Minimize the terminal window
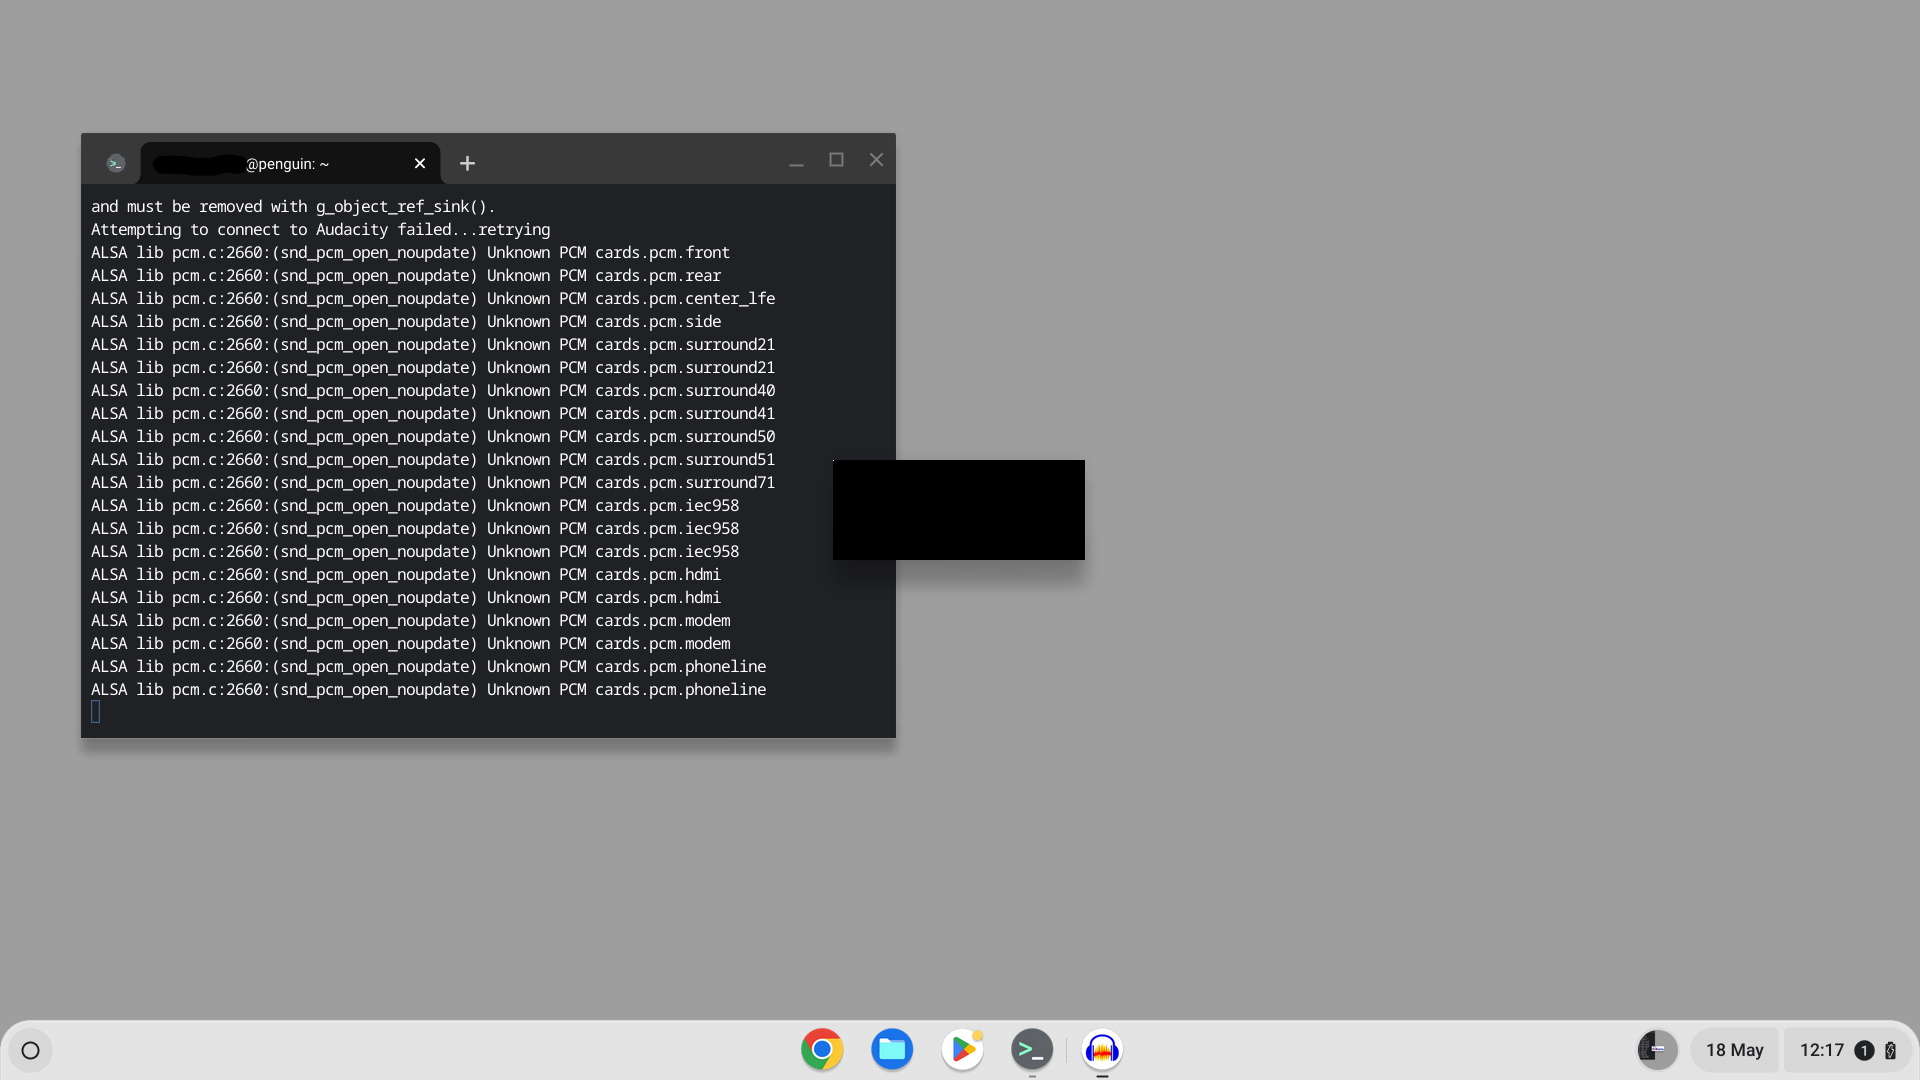 tap(795, 160)
